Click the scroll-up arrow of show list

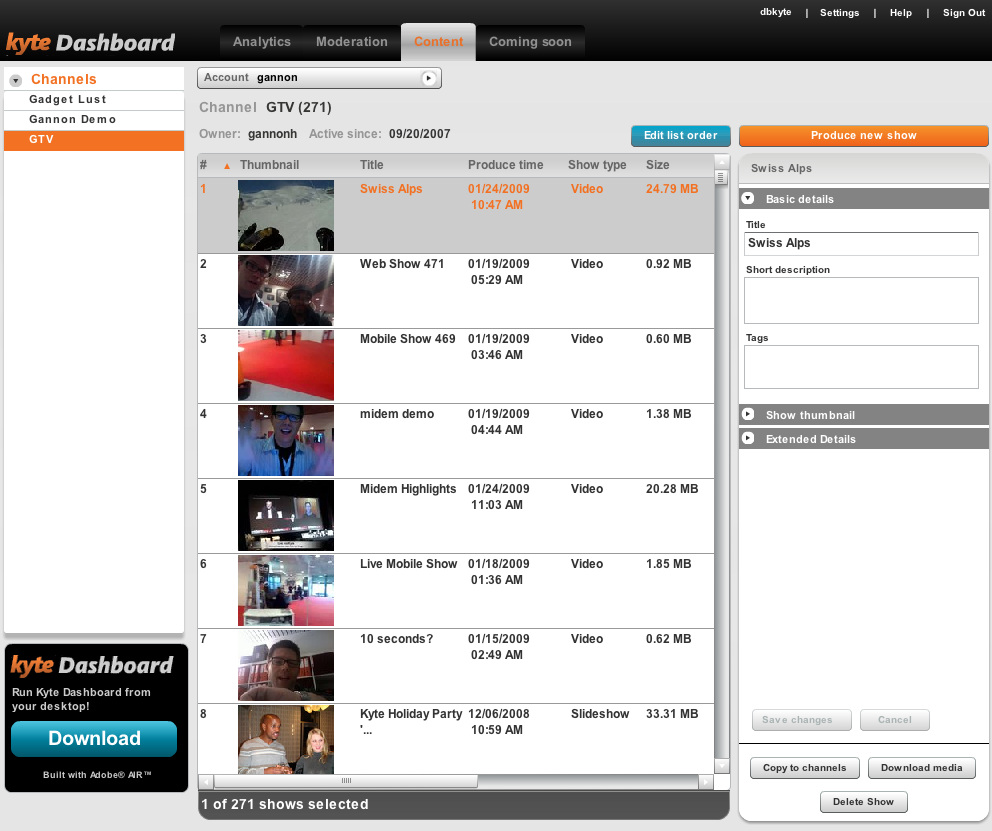[x=721, y=162]
